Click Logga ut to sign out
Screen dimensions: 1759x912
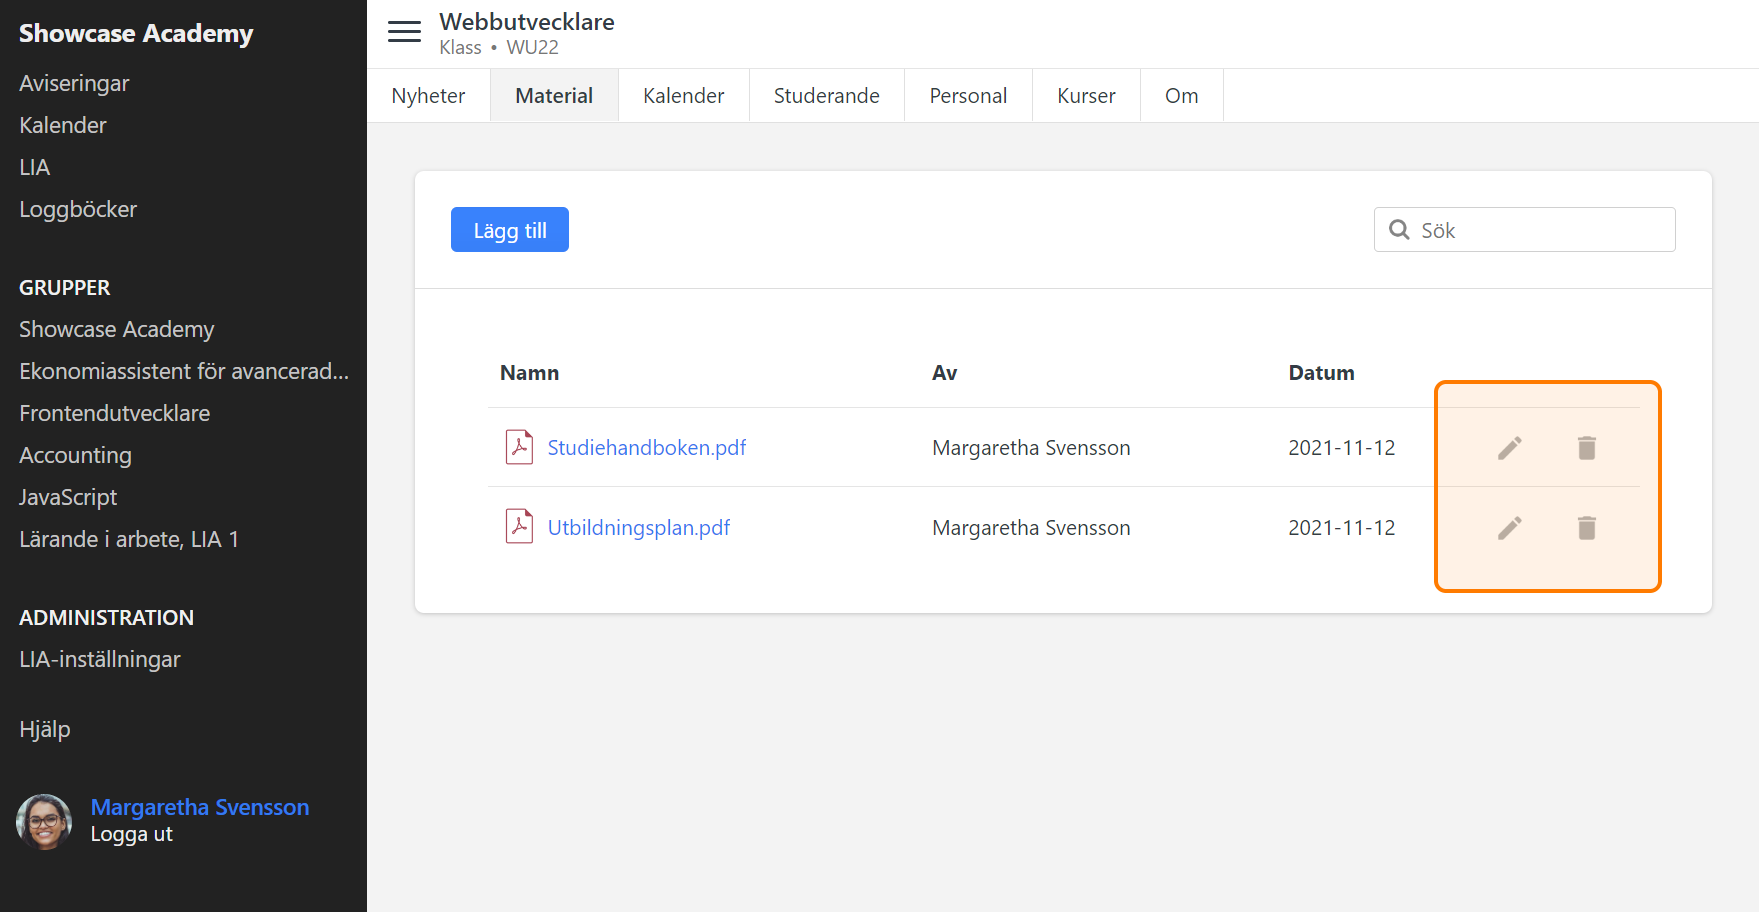click(x=131, y=834)
